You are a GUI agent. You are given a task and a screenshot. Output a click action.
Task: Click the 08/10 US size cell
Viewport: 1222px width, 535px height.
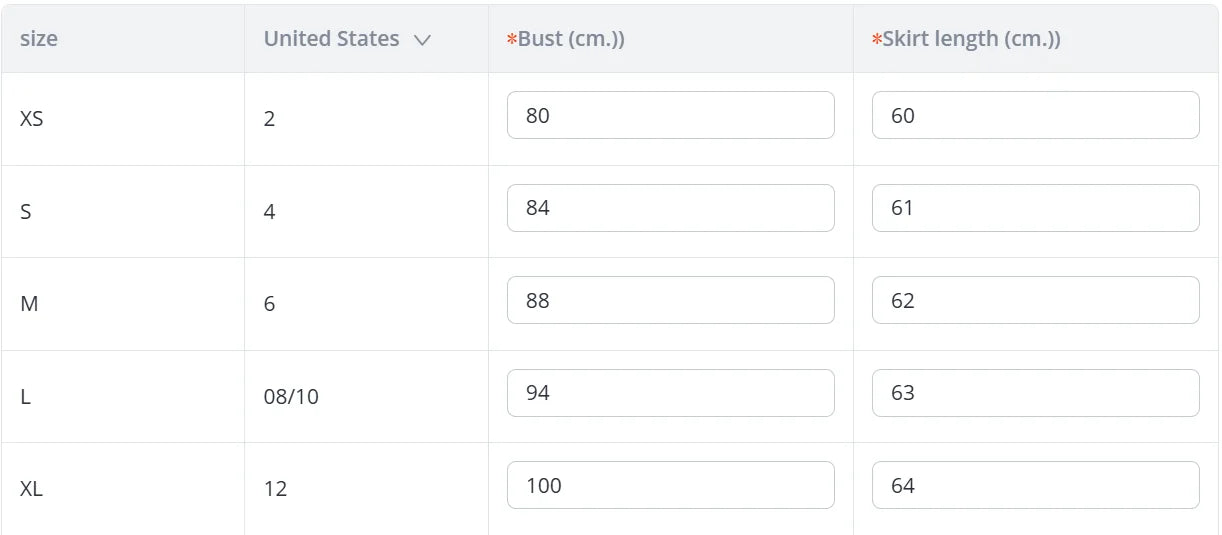[x=291, y=397]
